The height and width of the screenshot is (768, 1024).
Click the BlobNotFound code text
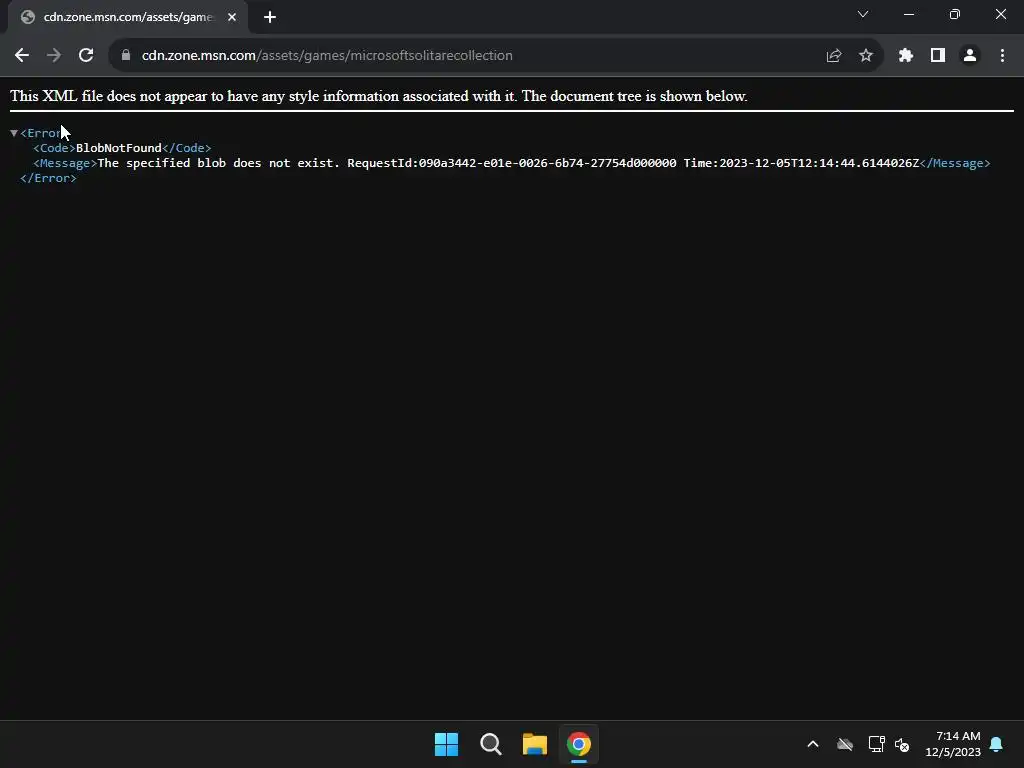pyautogui.click(x=119, y=148)
